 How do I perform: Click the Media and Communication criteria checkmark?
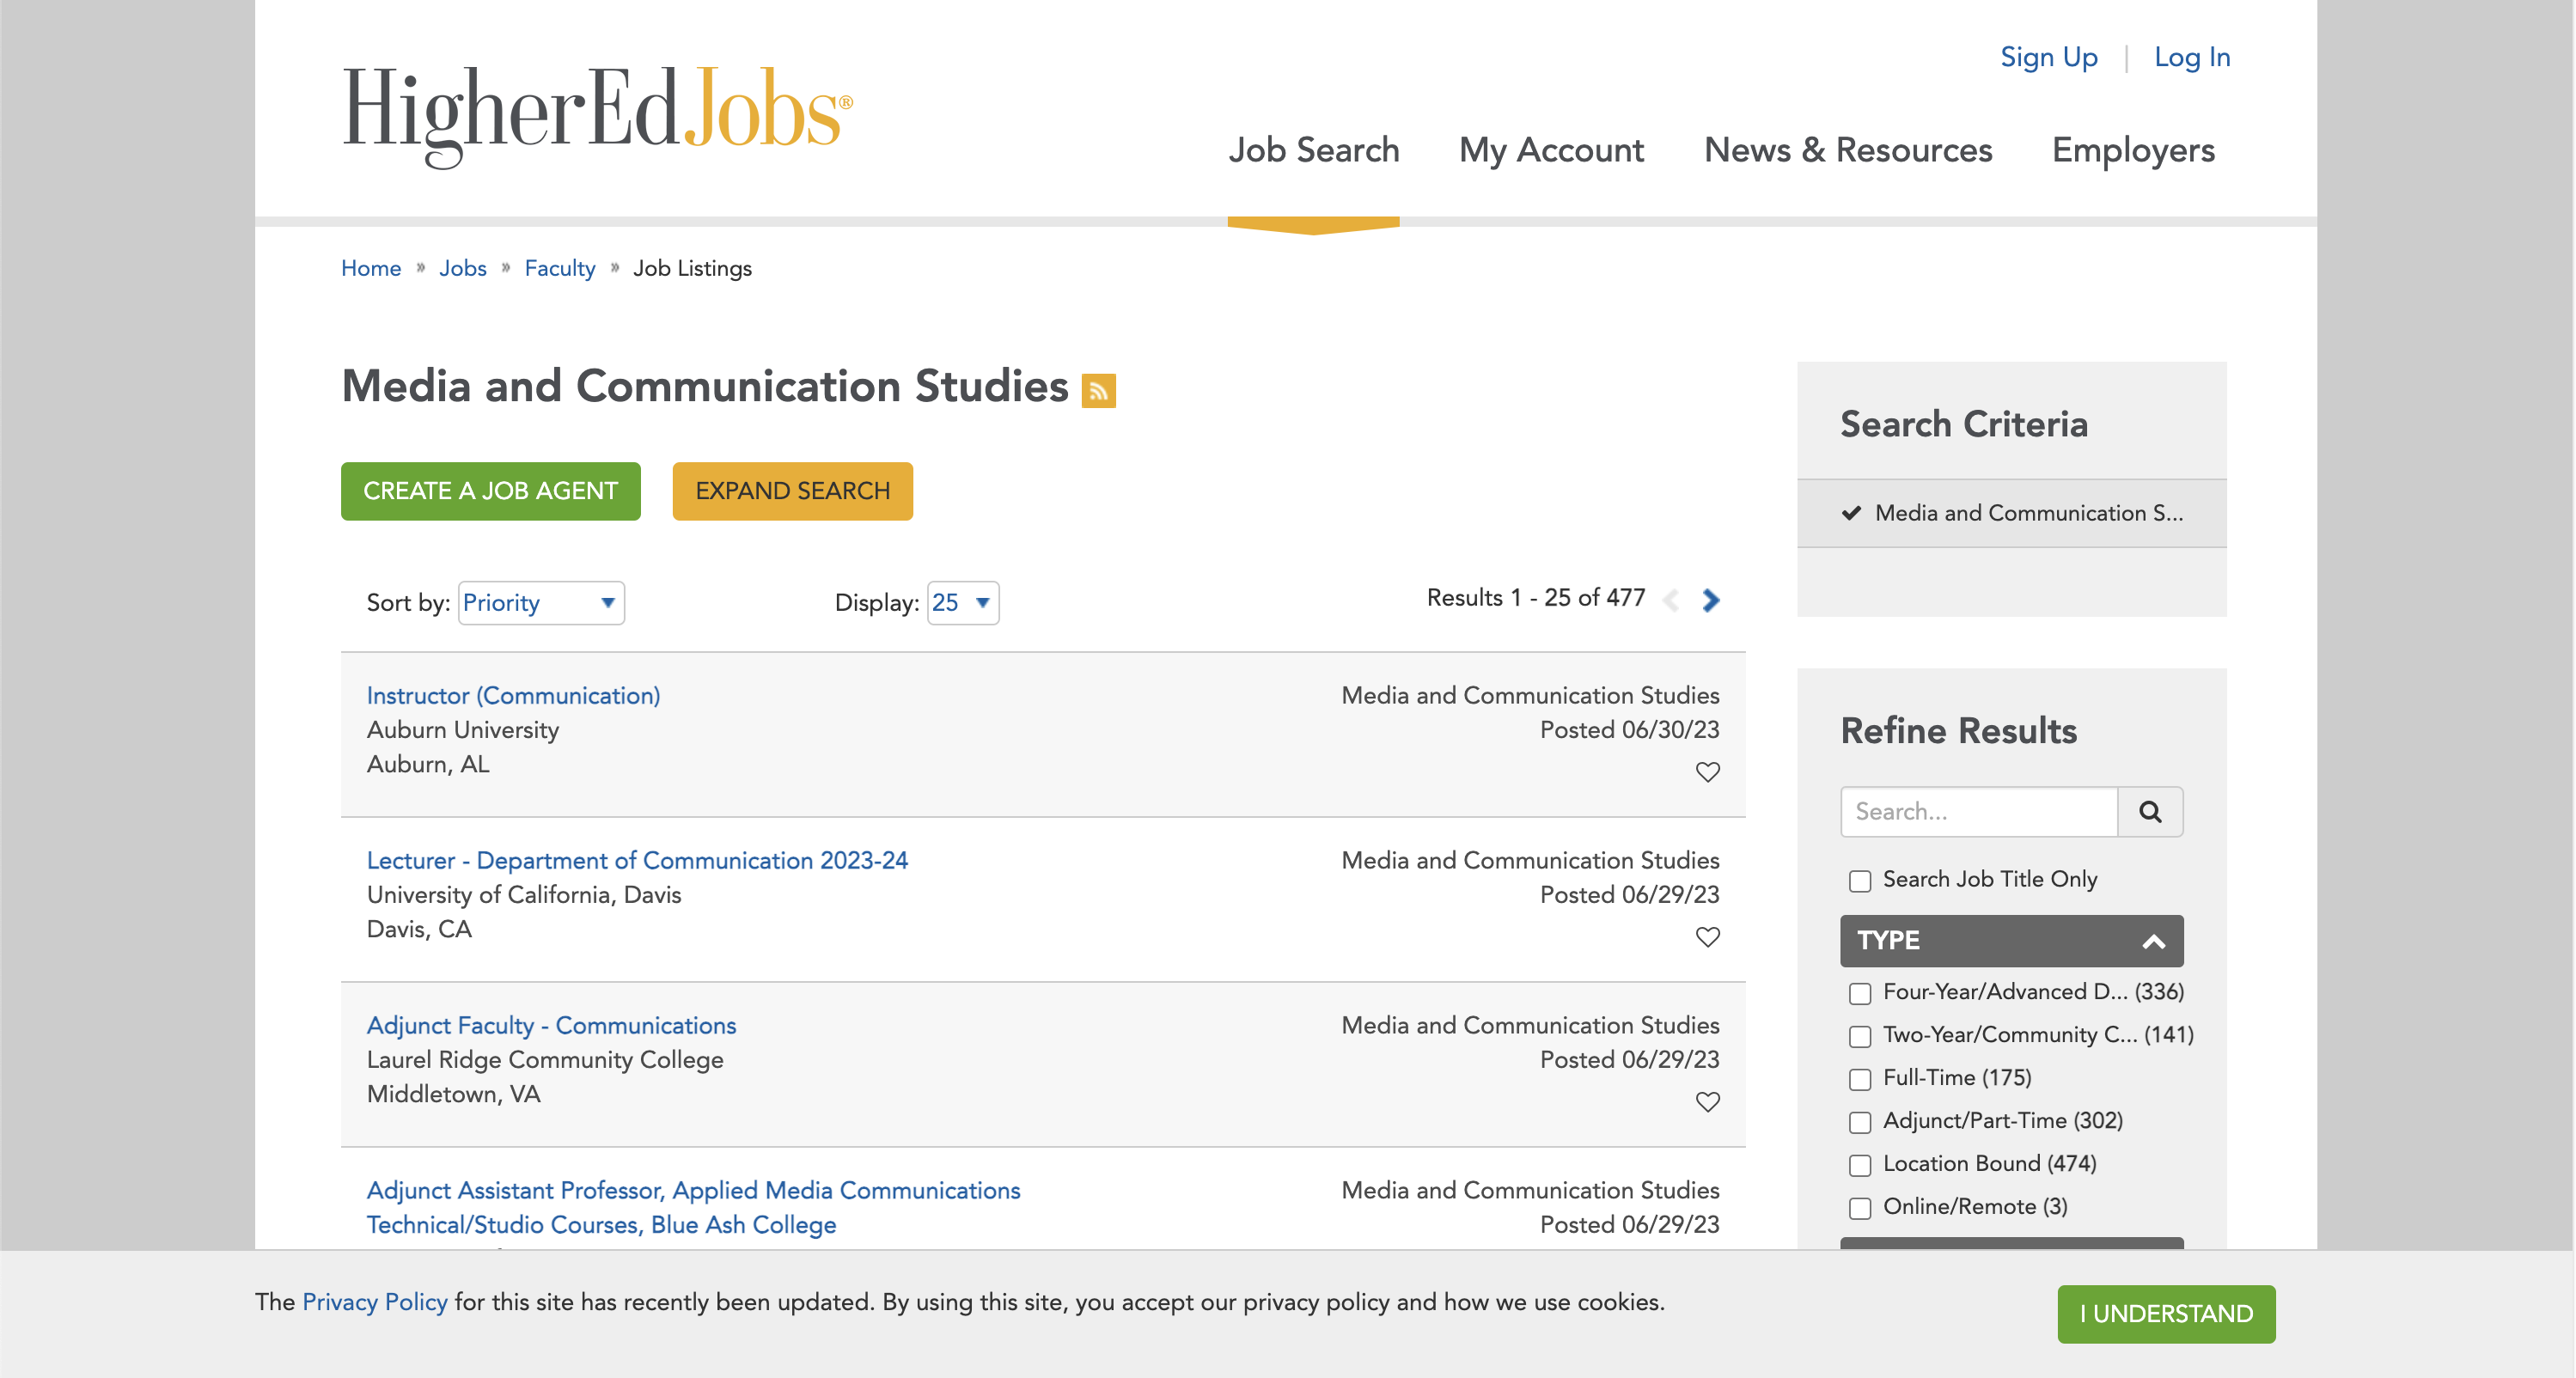click(x=1852, y=513)
